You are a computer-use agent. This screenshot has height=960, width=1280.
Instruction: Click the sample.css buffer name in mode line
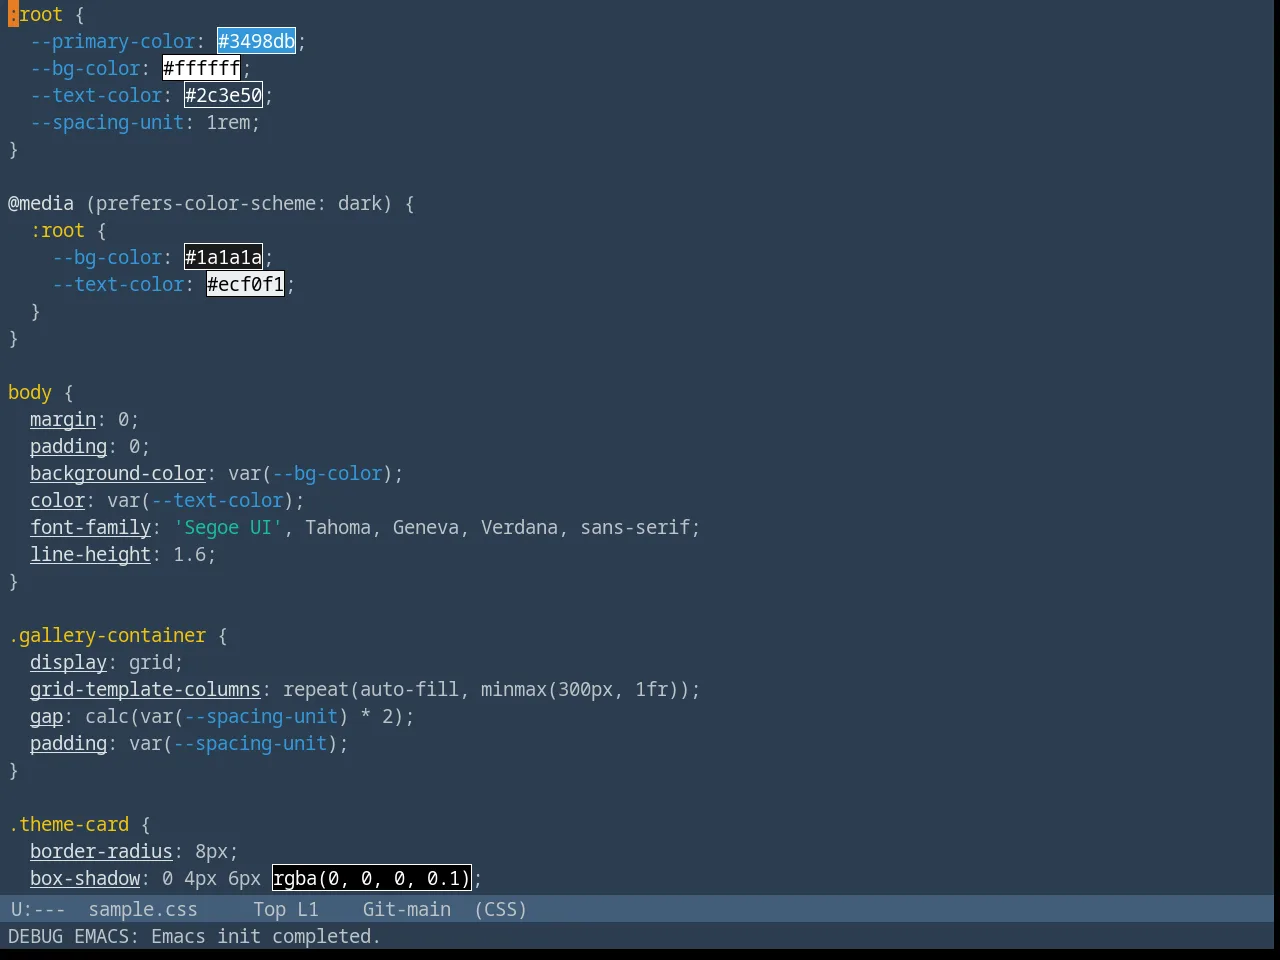pyautogui.click(x=143, y=909)
